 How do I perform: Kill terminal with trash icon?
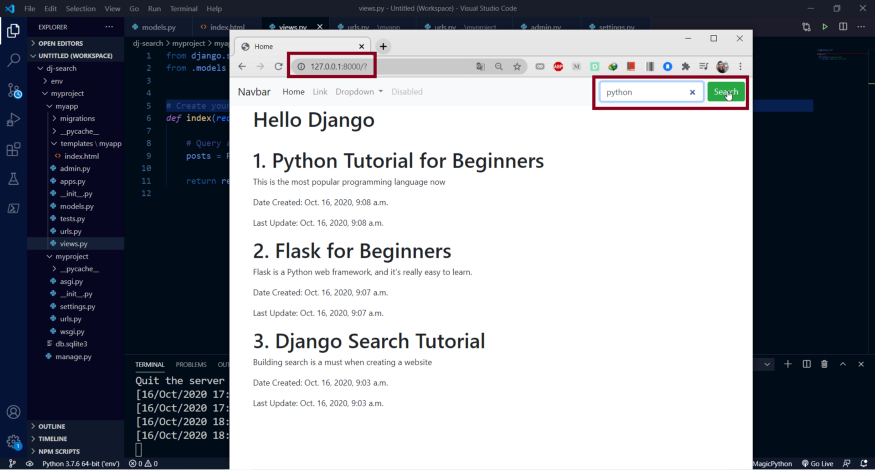pos(824,364)
